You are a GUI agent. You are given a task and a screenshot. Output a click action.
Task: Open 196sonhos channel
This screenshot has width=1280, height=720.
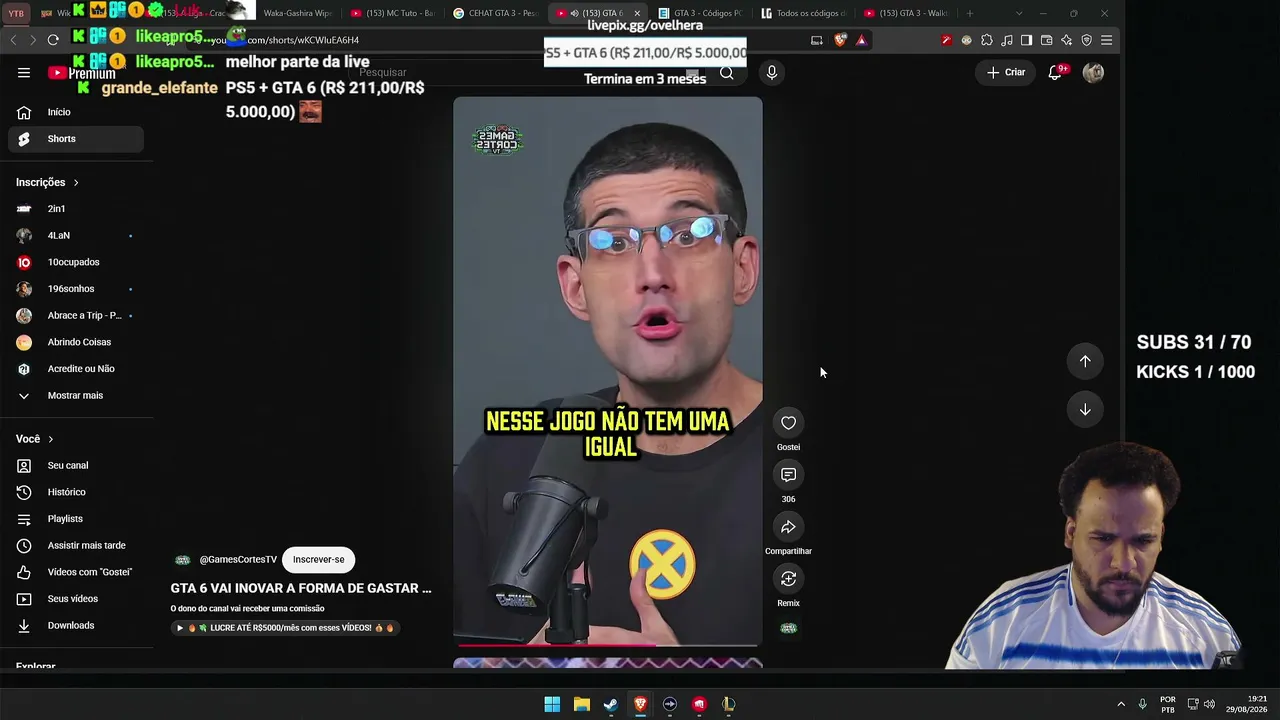click(x=76, y=289)
